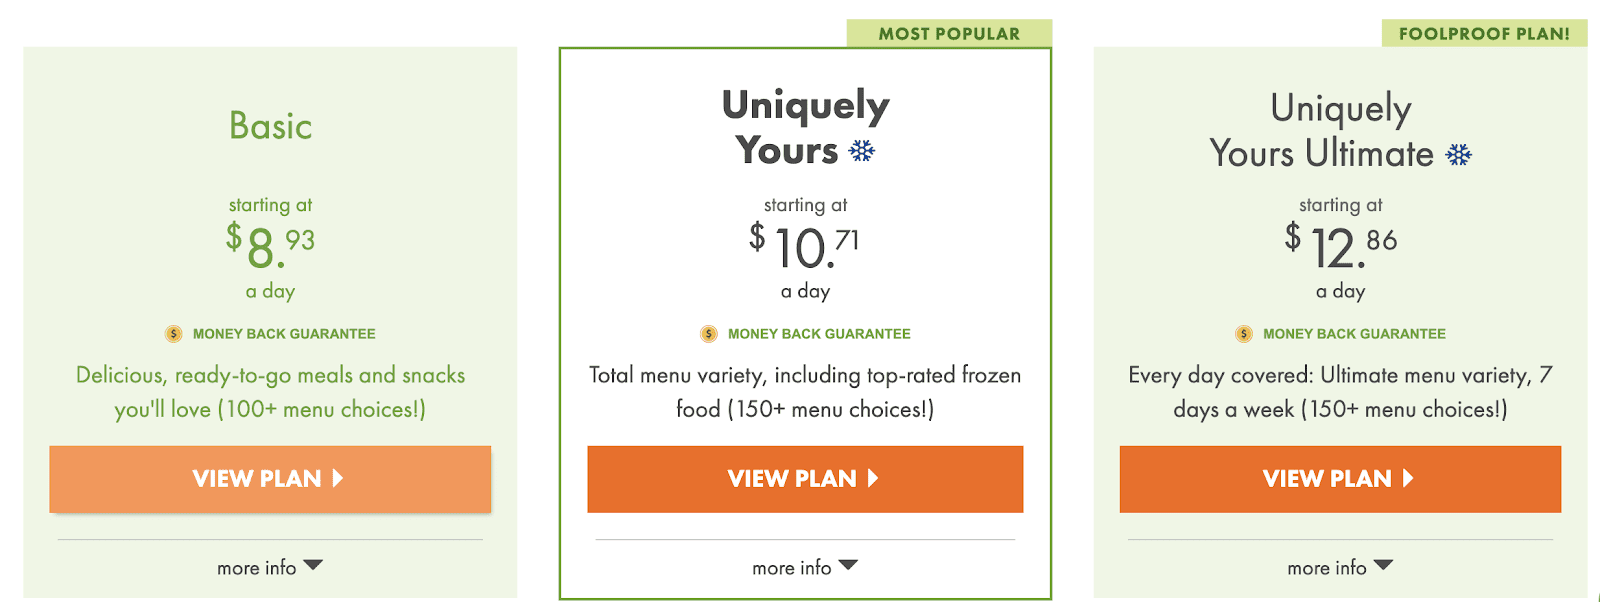Click the Ultimate plan money back coin icon
The width and height of the screenshot is (1600, 602).
(1244, 334)
